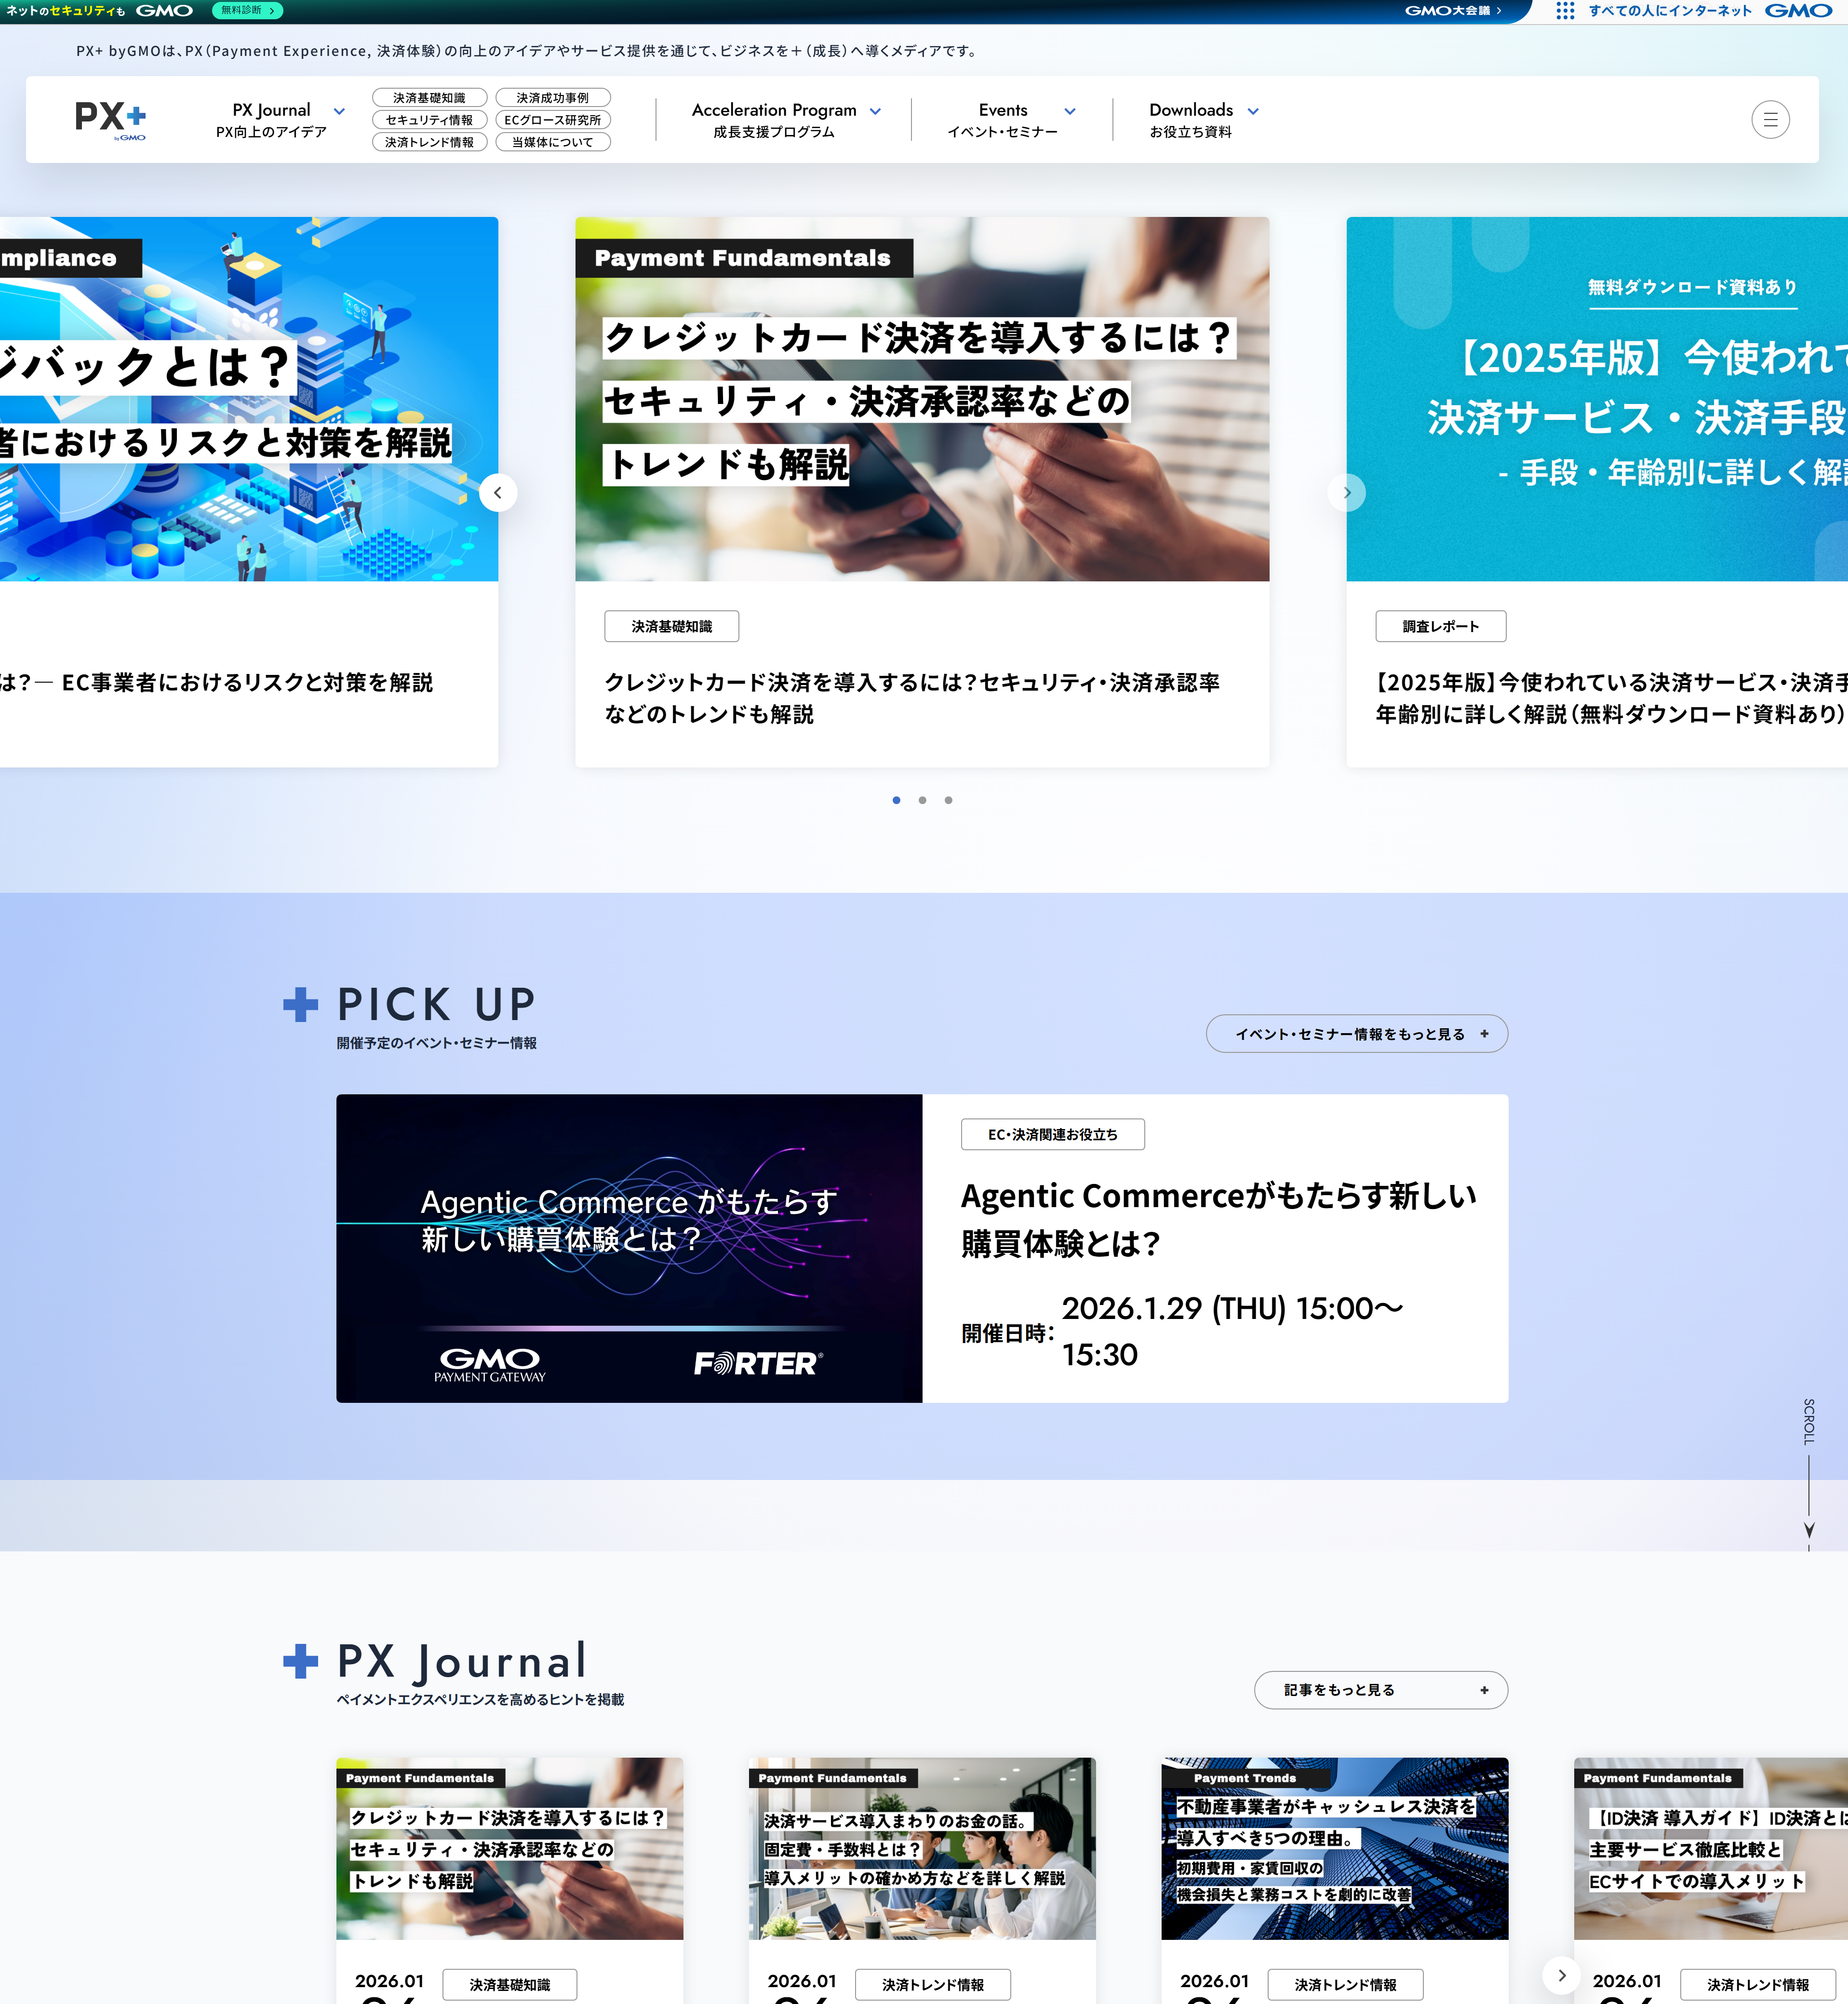Viewport: 1848px width, 2004px height.
Task: Open the GMO apps grid icon top right
Action: 1566,11
